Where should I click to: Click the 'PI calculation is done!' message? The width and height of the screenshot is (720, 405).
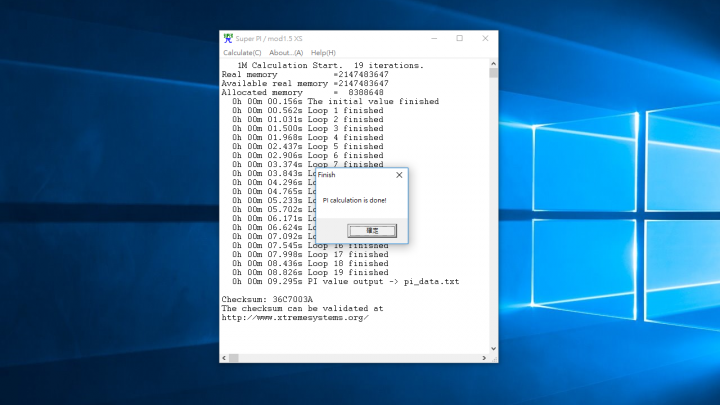[354, 200]
